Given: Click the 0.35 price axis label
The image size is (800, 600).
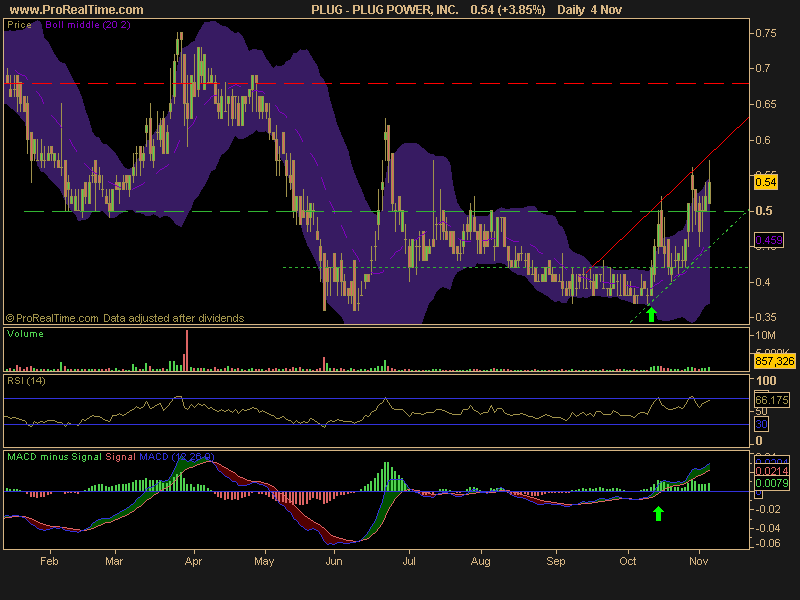Looking at the screenshot, I should pos(765,317).
